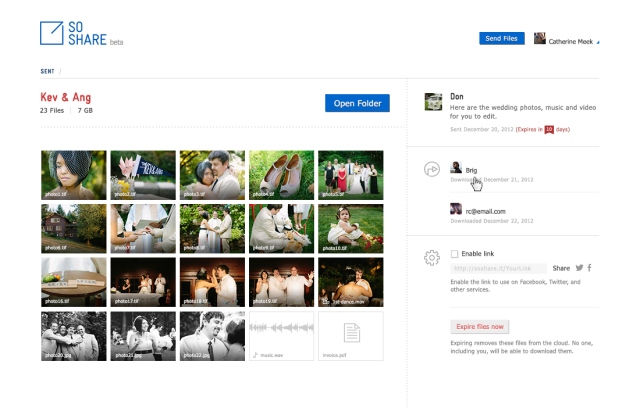Click the forwarded recipients arrow icon

[432, 170]
